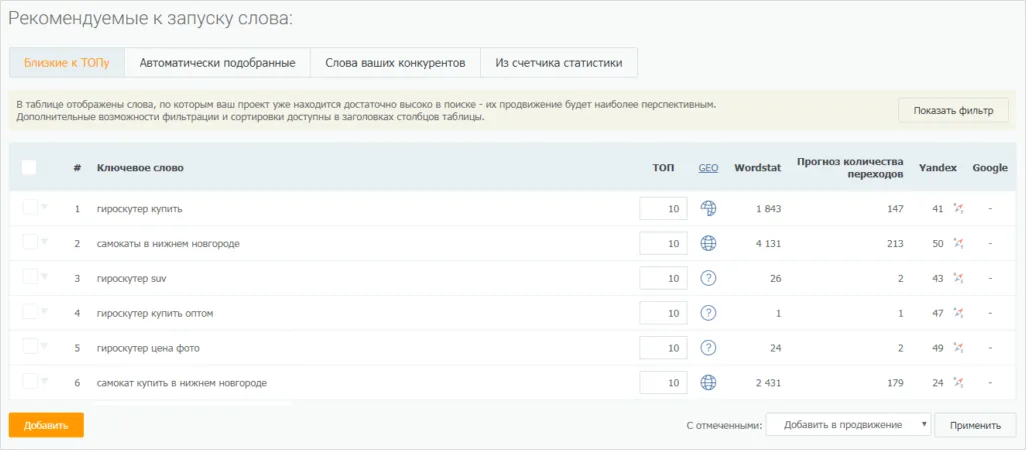Image resolution: width=1026 pixels, height=450 pixels.
Task: Click the Yandex position icon next to value 24
Action: pyautogui.click(x=958, y=382)
